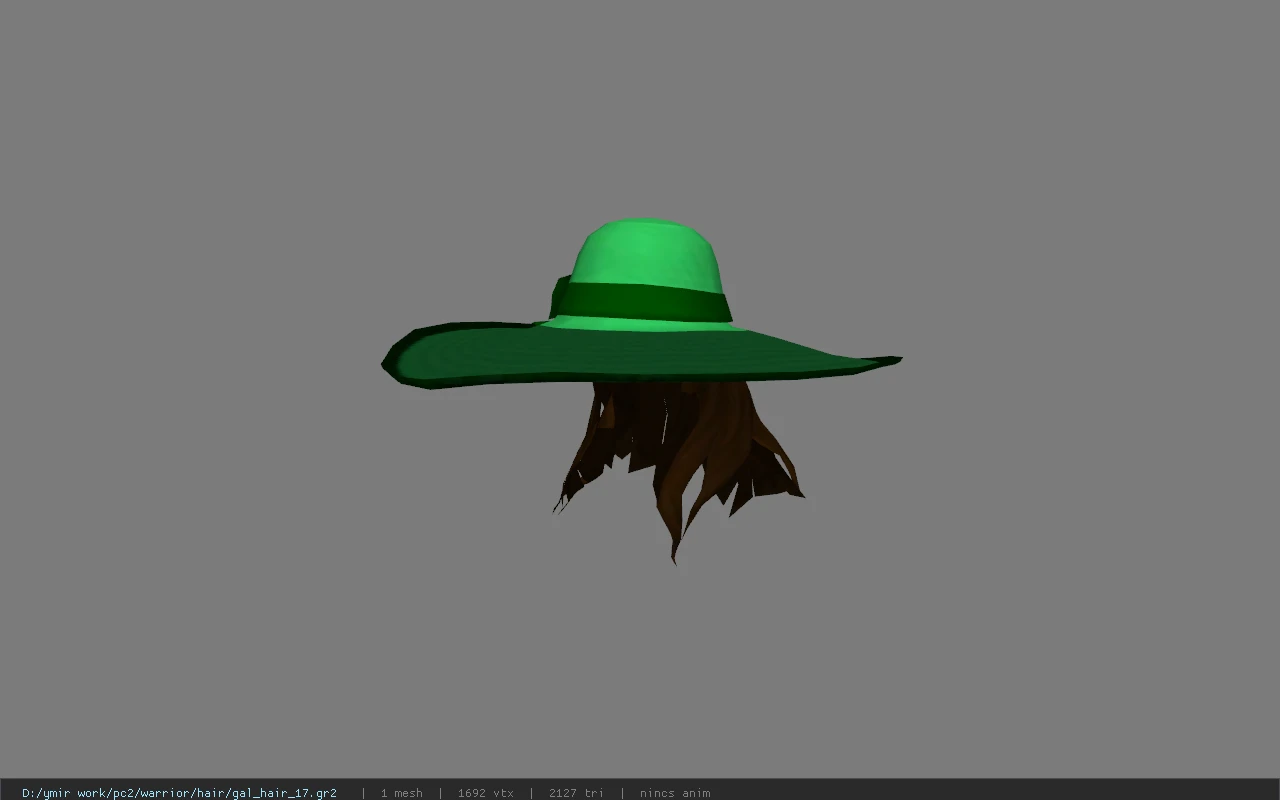Click the '1 mesh' status entry
Image resolution: width=1280 pixels, height=800 pixels.
click(x=401, y=793)
